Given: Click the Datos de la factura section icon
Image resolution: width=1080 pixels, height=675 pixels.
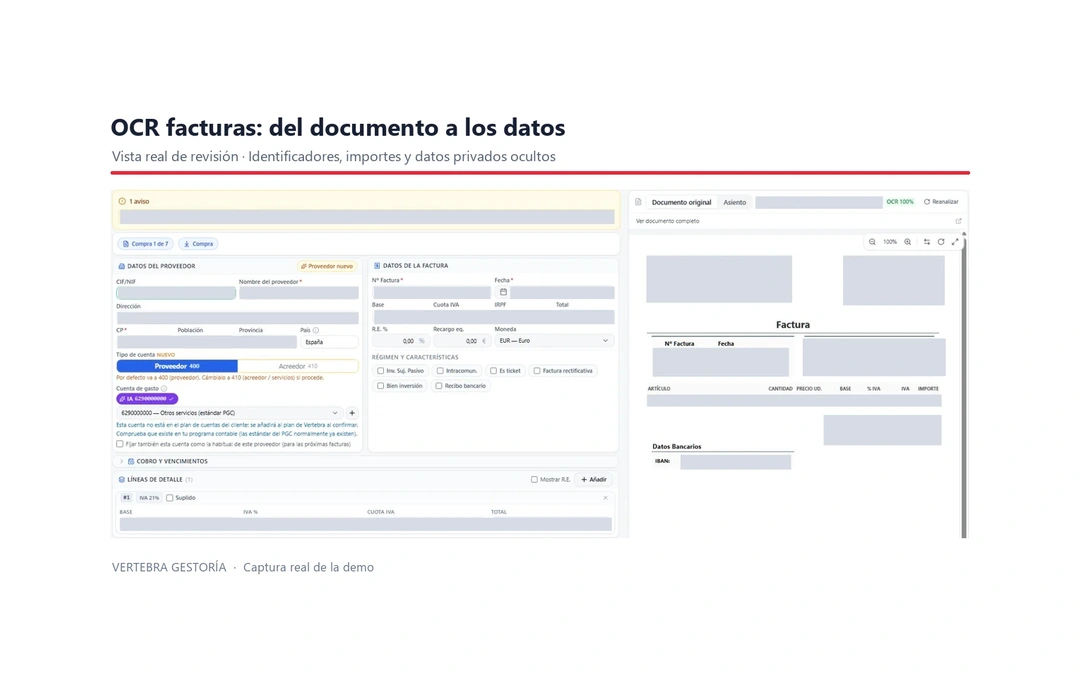Looking at the screenshot, I should coord(377,265).
